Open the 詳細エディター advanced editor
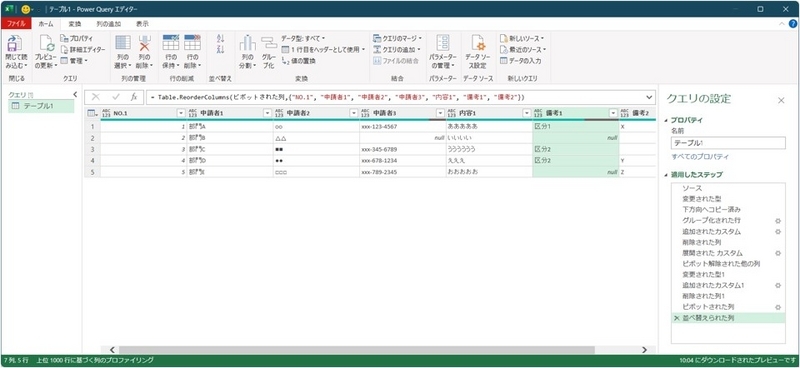The width and height of the screenshot is (800, 368). pyautogui.click(x=83, y=50)
